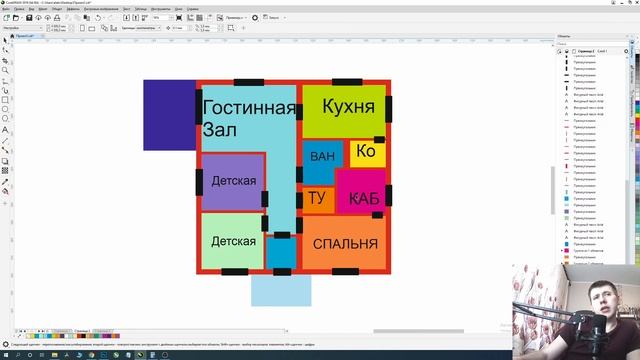Expand the group of 7 objects row
This screenshot has height=360, width=640.
pyautogui.click(x=562, y=251)
